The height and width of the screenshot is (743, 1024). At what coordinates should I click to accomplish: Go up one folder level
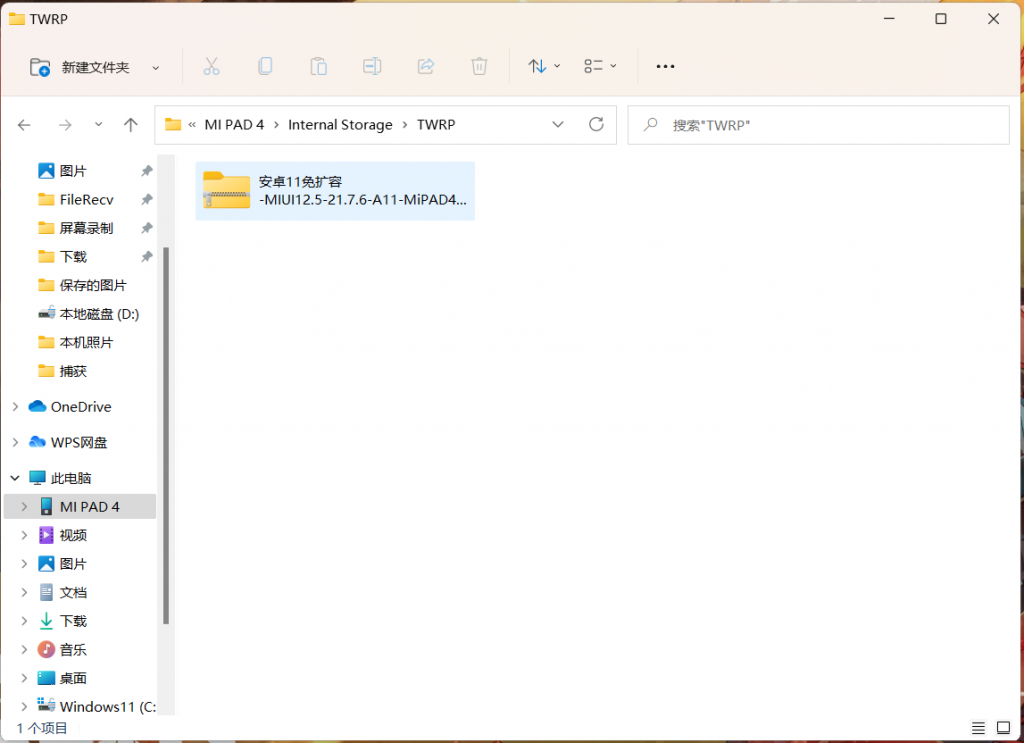tap(130, 125)
